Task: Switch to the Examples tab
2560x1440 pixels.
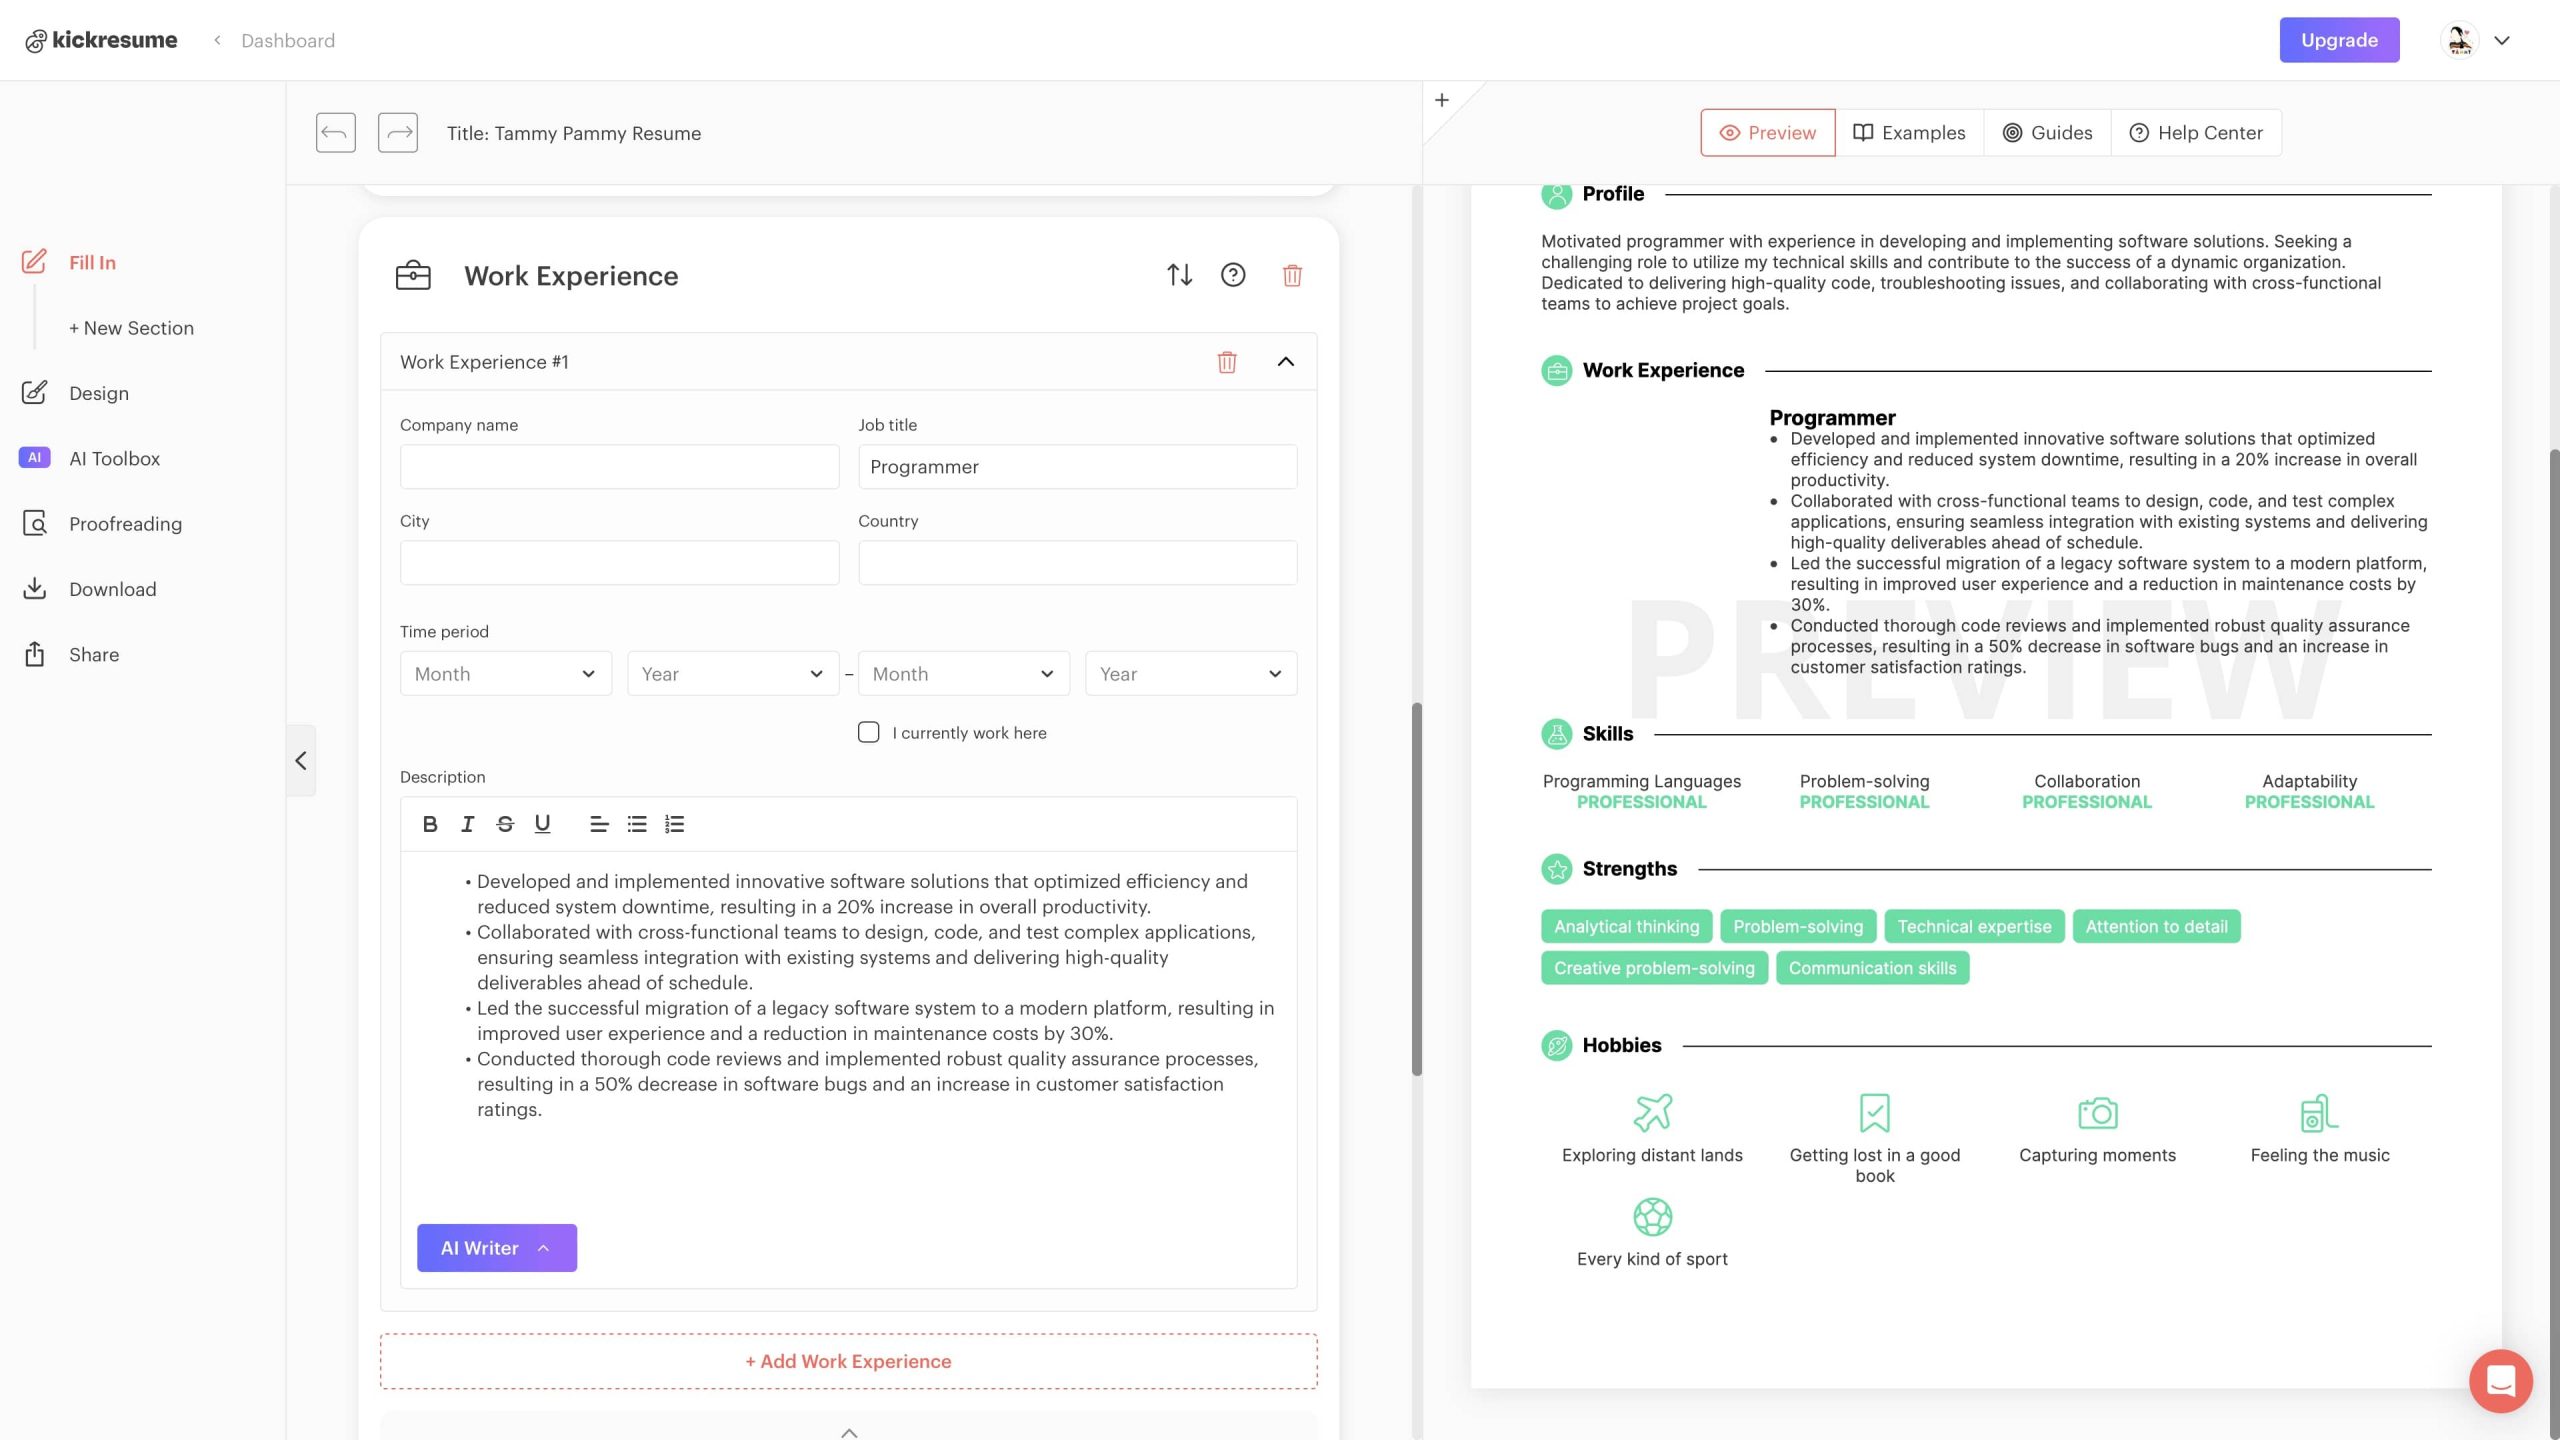Action: pyautogui.click(x=1908, y=133)
